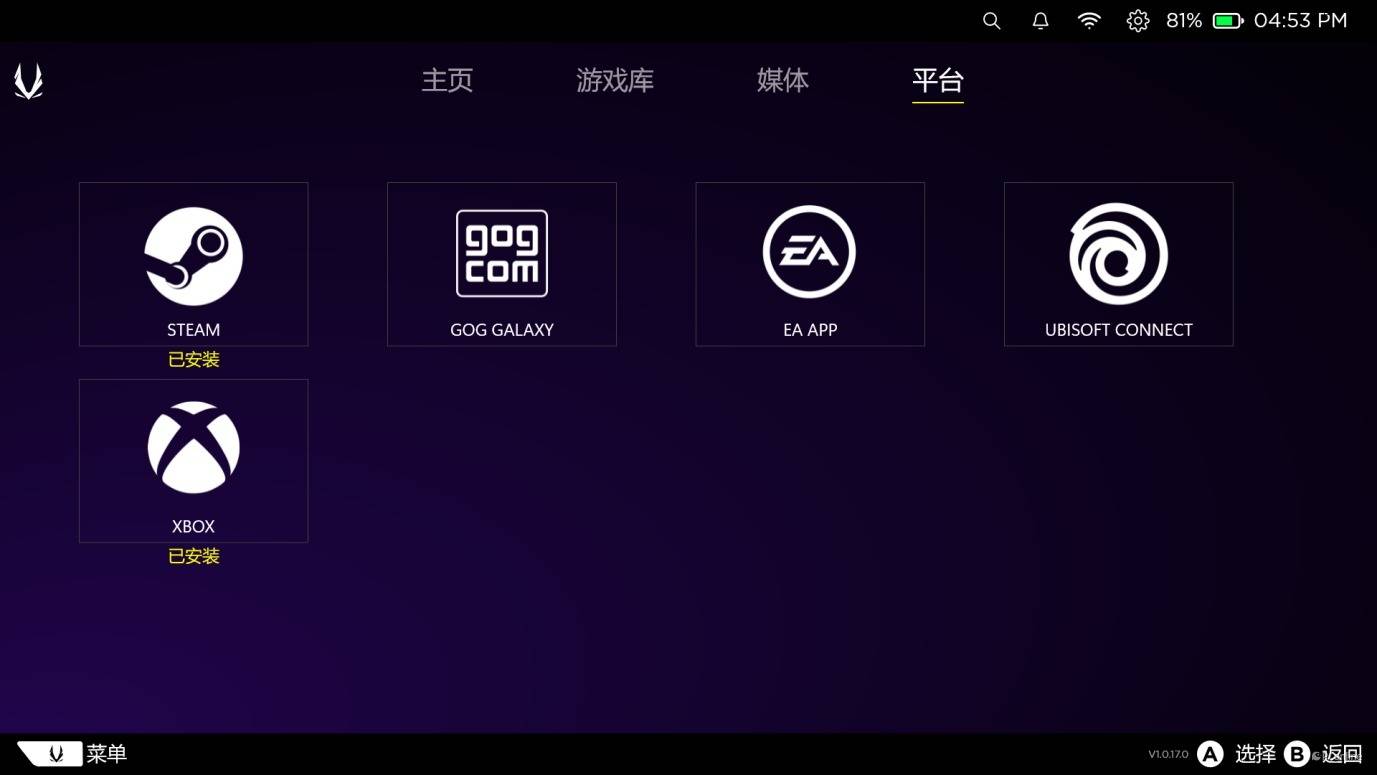Click the V1.0.17.0 version number
This screenshot has width=1377, height=775.
1168,755
